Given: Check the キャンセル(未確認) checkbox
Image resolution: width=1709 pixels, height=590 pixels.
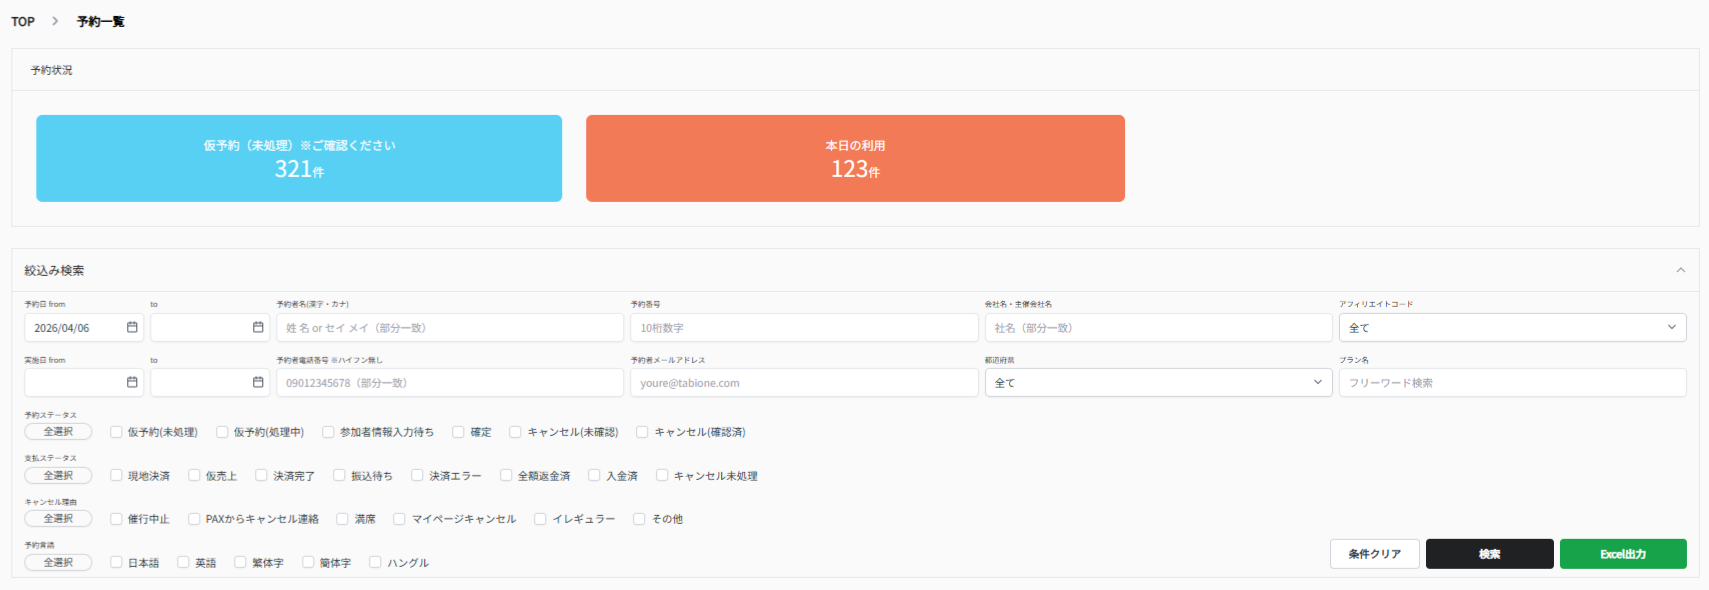Looking at the screenshot, I should pos(515,432).
